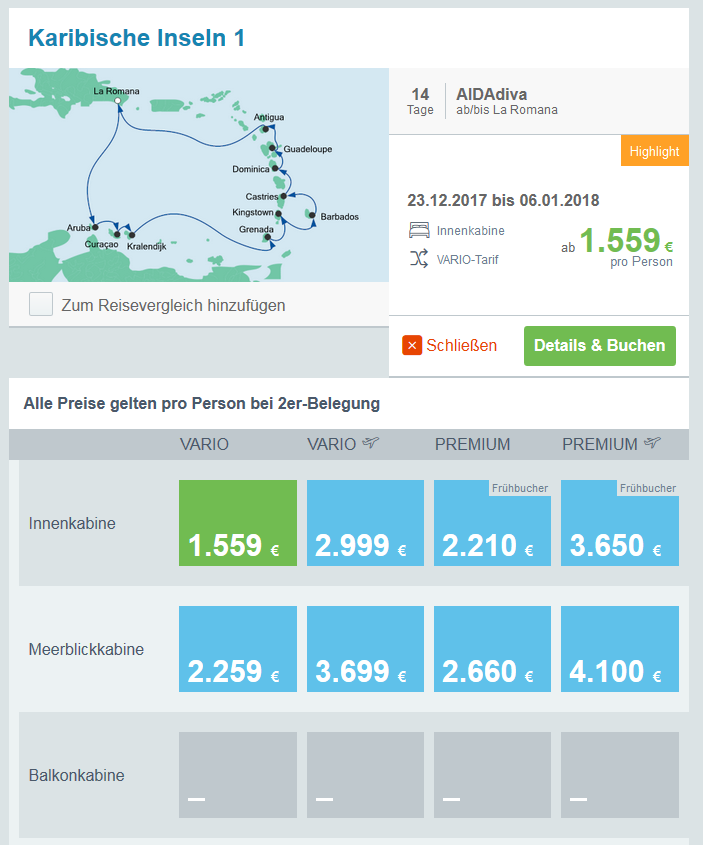This screenshot has height=845, width=703.
Task: Pick the 3.650 € Innenkabine PREMIUM flight tile
Action: [620, 523]
